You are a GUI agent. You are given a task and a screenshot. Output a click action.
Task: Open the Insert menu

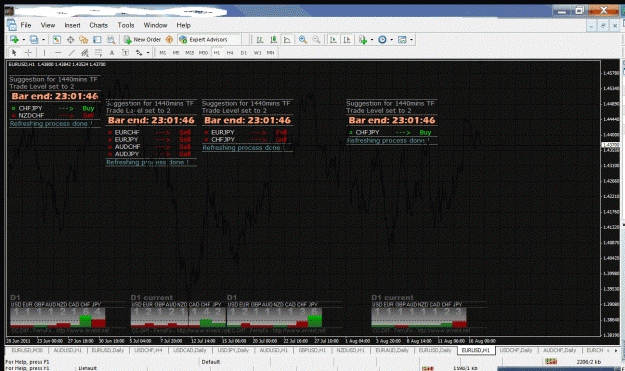point(73,25)
